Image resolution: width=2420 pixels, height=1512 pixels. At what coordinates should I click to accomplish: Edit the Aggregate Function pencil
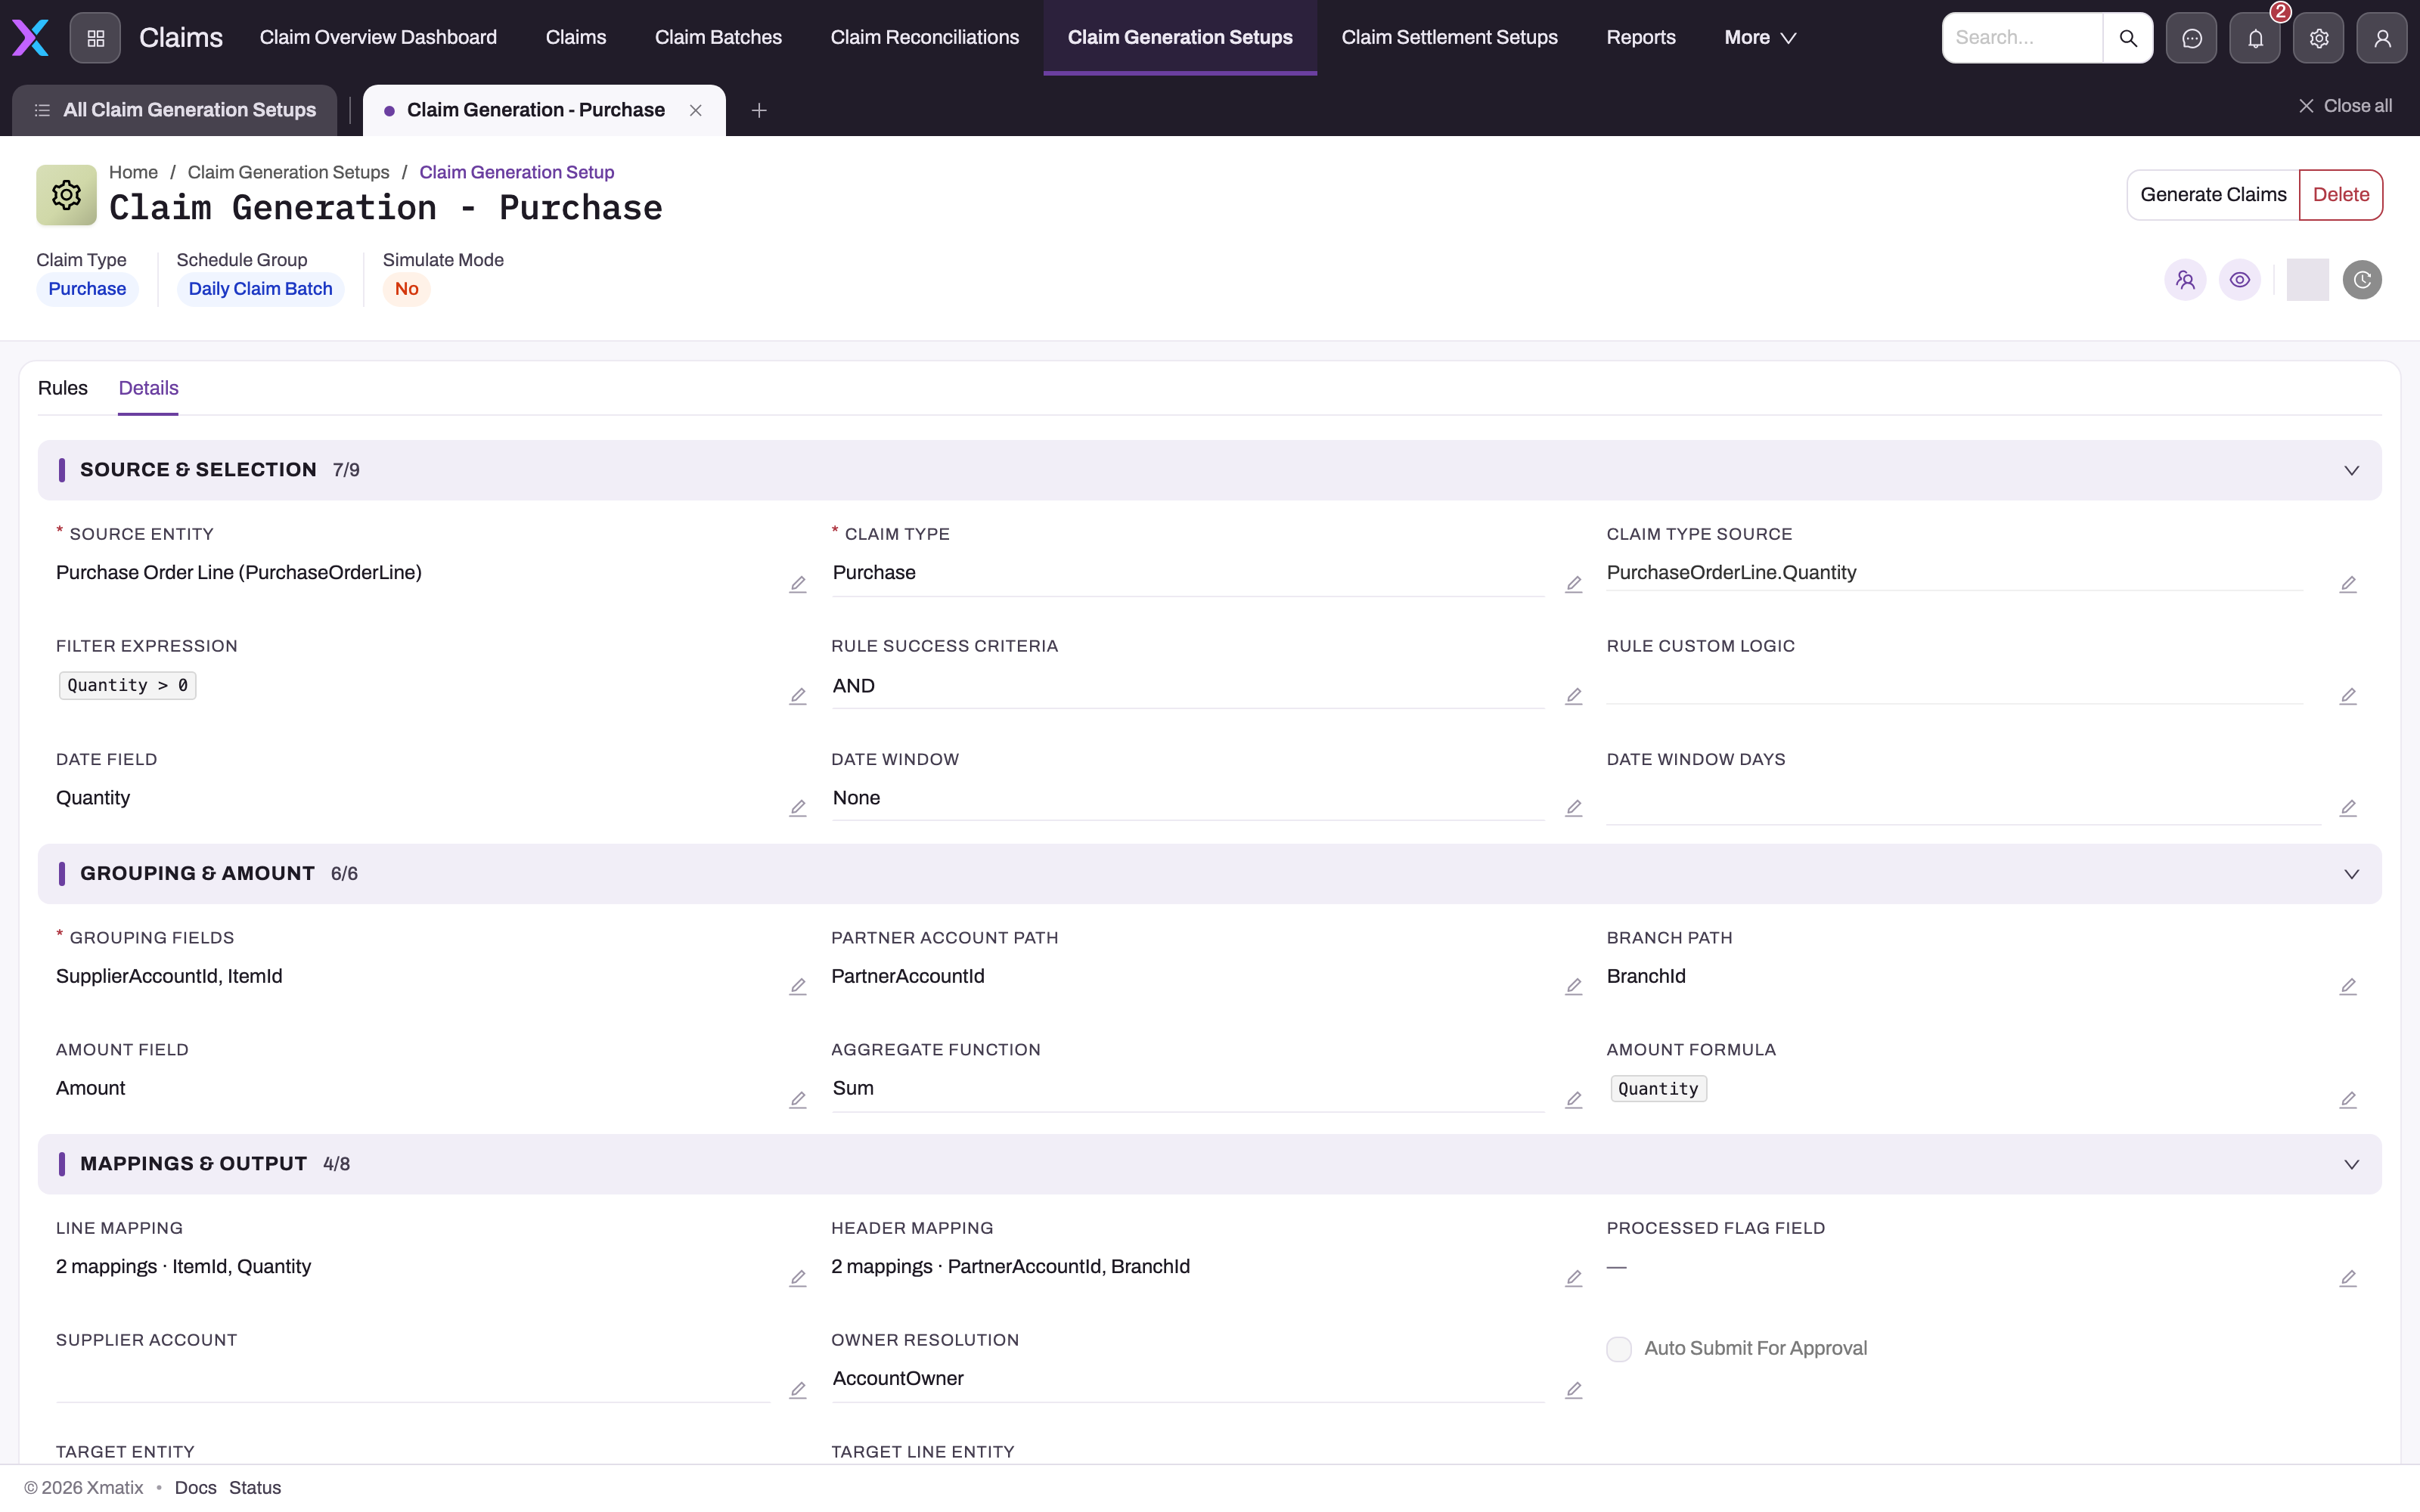[x=1574, y=1100]
